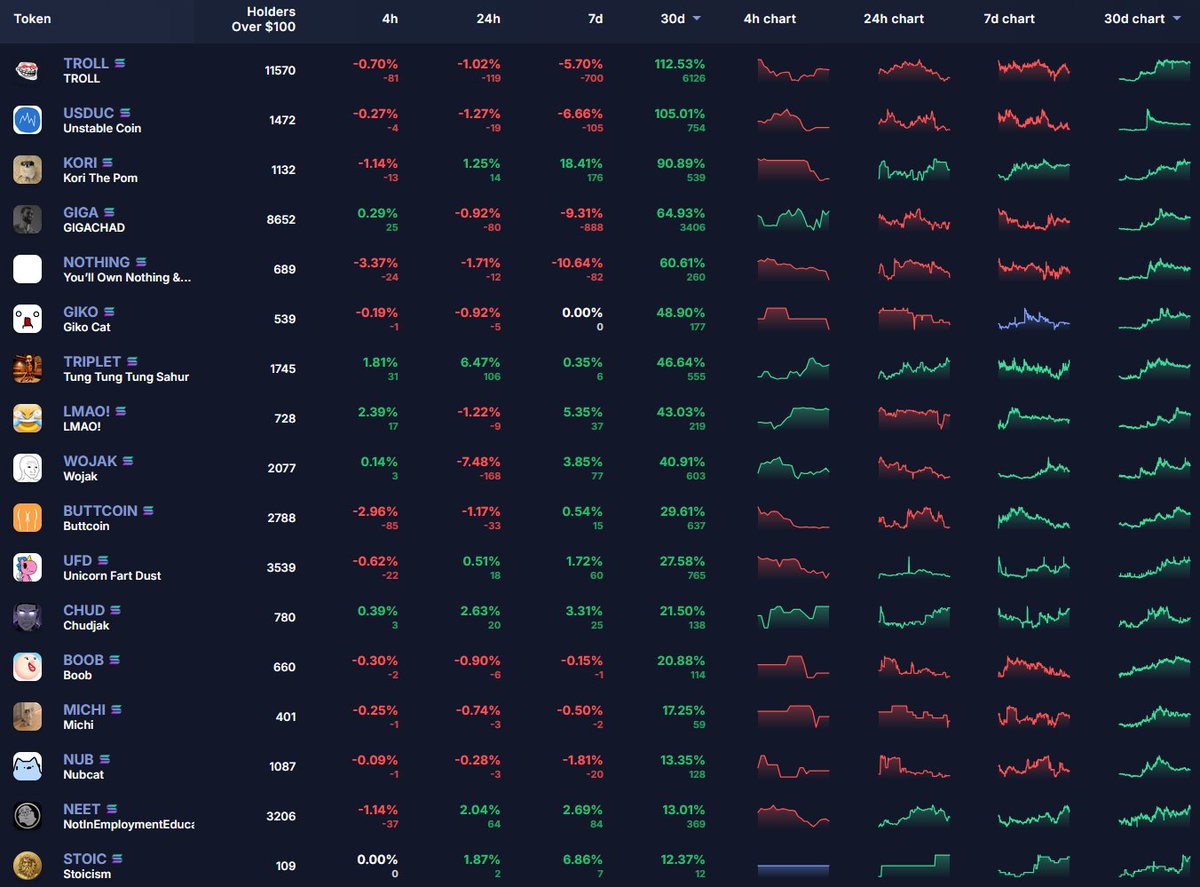The width and height of the screenshot is (1200, 887).
Task: Click the Giko Cat face icon
Action: pyautogui.click(x=27, y=318)
